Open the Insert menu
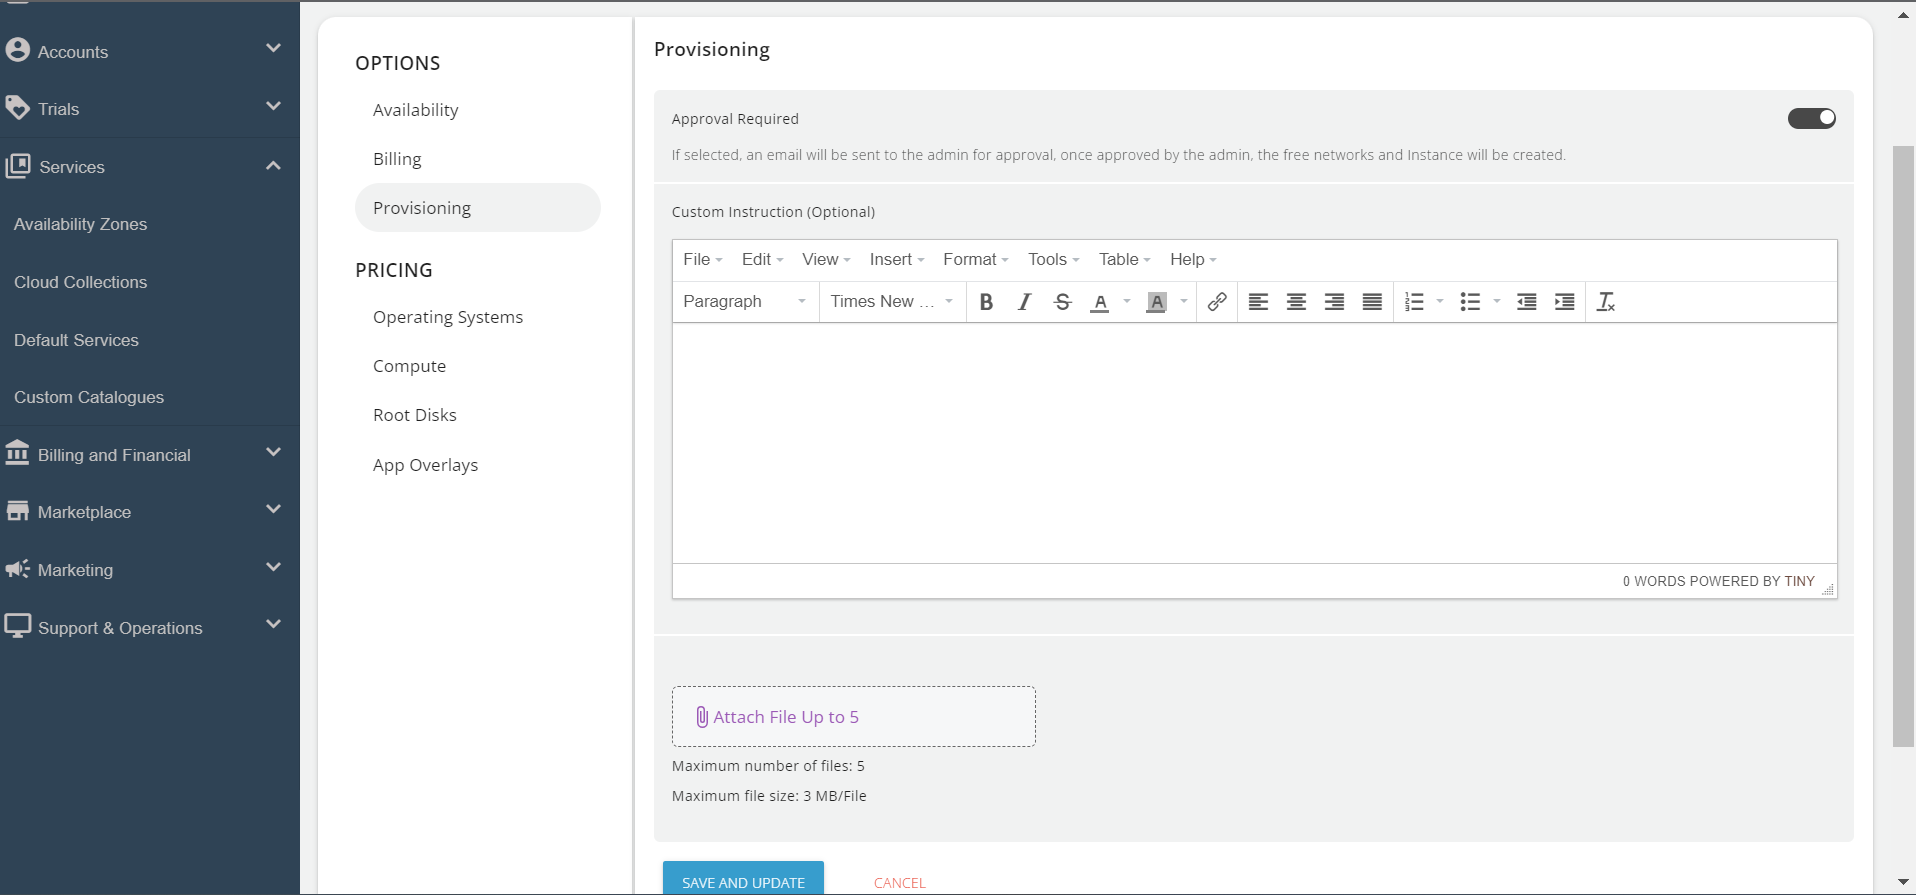Screen dimensions: 1916x895 [896, 260]
